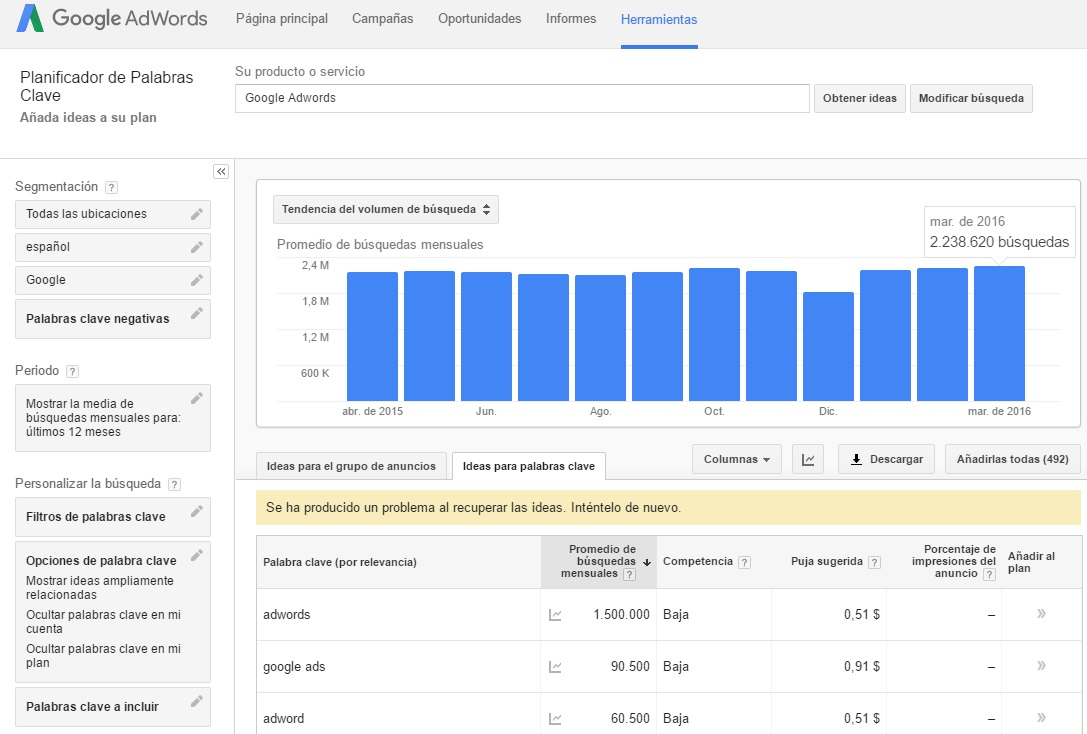Open the Columnas dropdown
This screenshot has width=1087, height=734.
click(736, 459)
